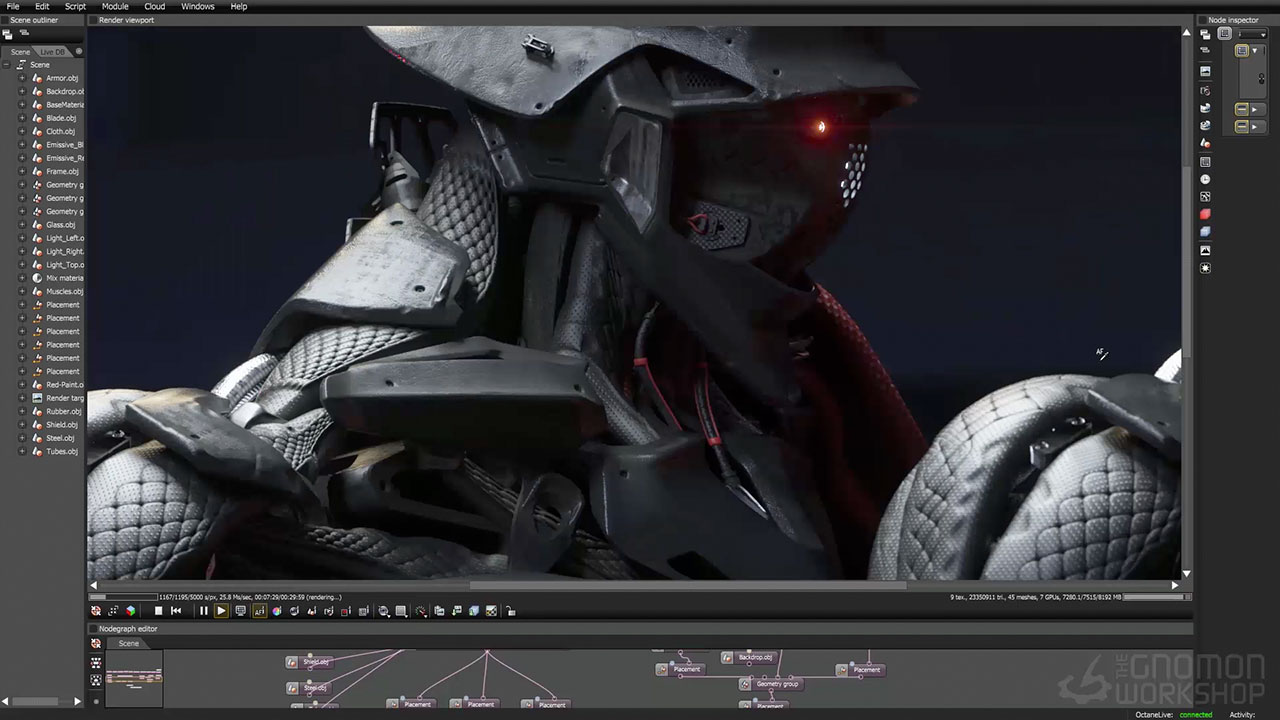Select the Scene tab in Nodegraph editor
This screenshot has height=720, width=1280.
click(x=129, y=643)
